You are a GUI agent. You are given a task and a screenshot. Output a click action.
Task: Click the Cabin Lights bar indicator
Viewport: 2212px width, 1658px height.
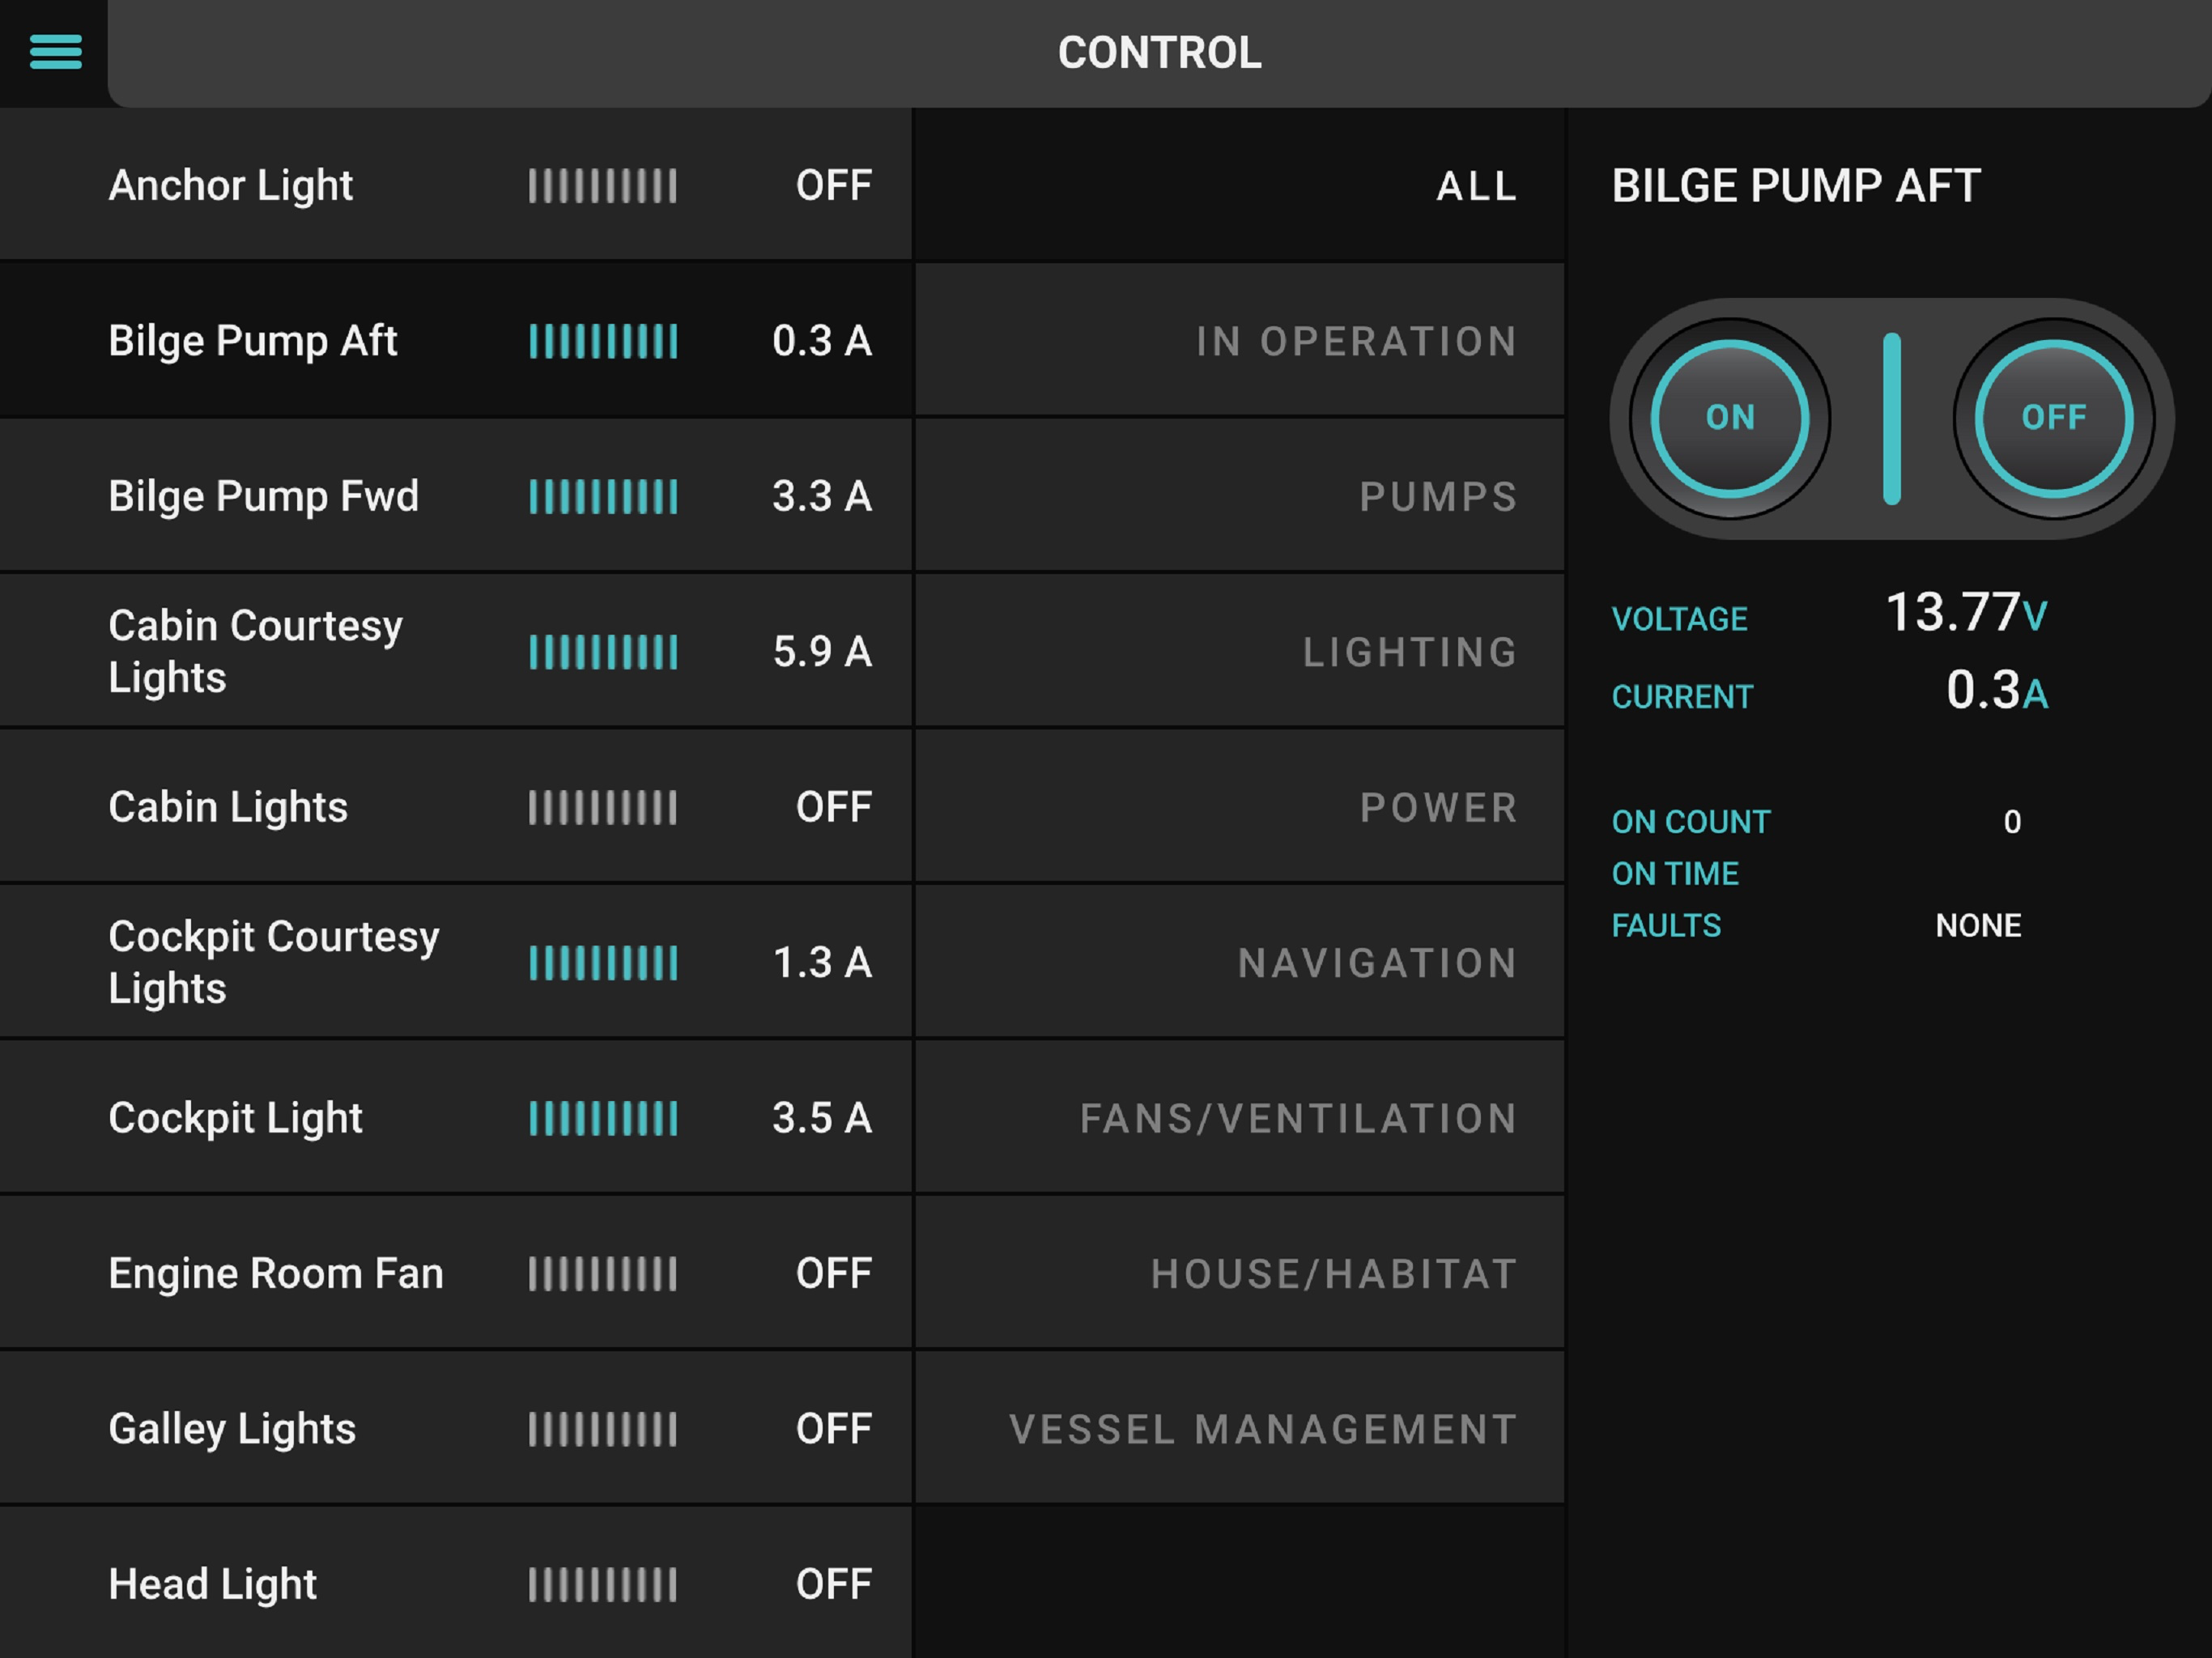pyautogui.click(x=602, y=808)
